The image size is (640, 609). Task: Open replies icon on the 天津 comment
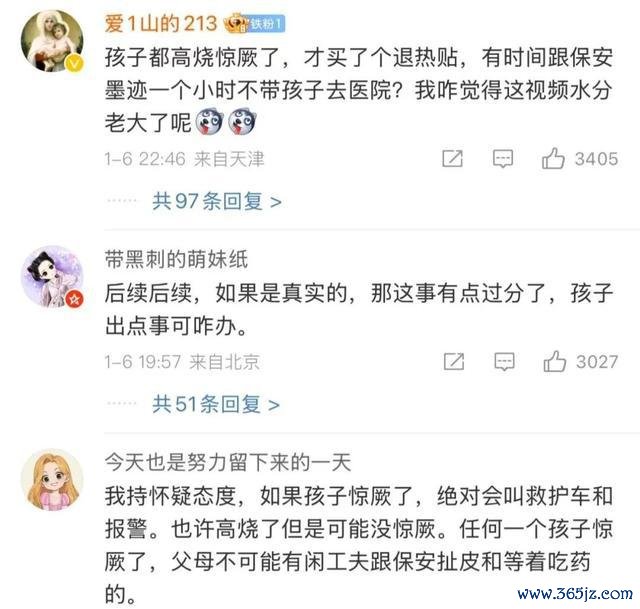click(503, 158)
